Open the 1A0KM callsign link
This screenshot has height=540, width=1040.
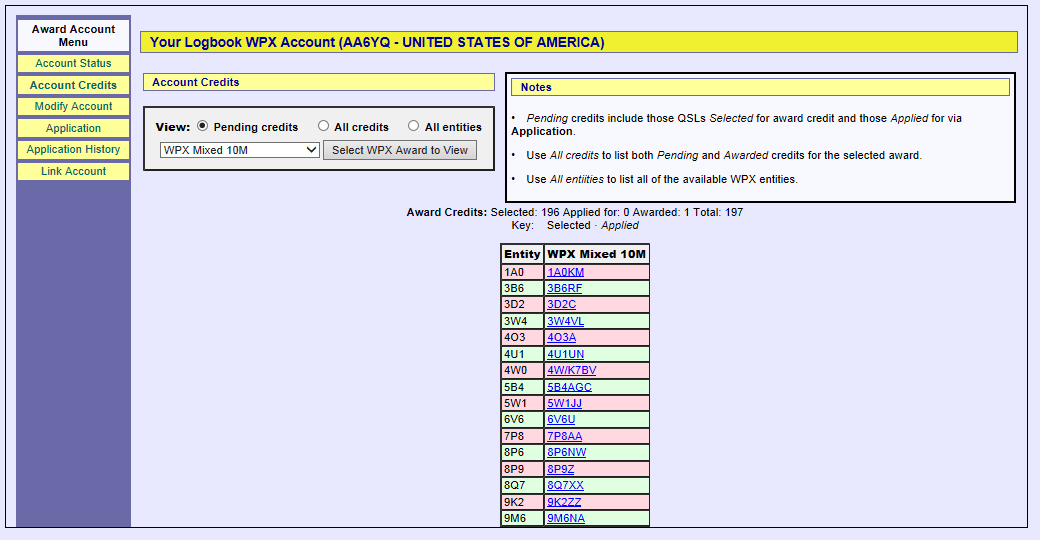coord(565,272)
